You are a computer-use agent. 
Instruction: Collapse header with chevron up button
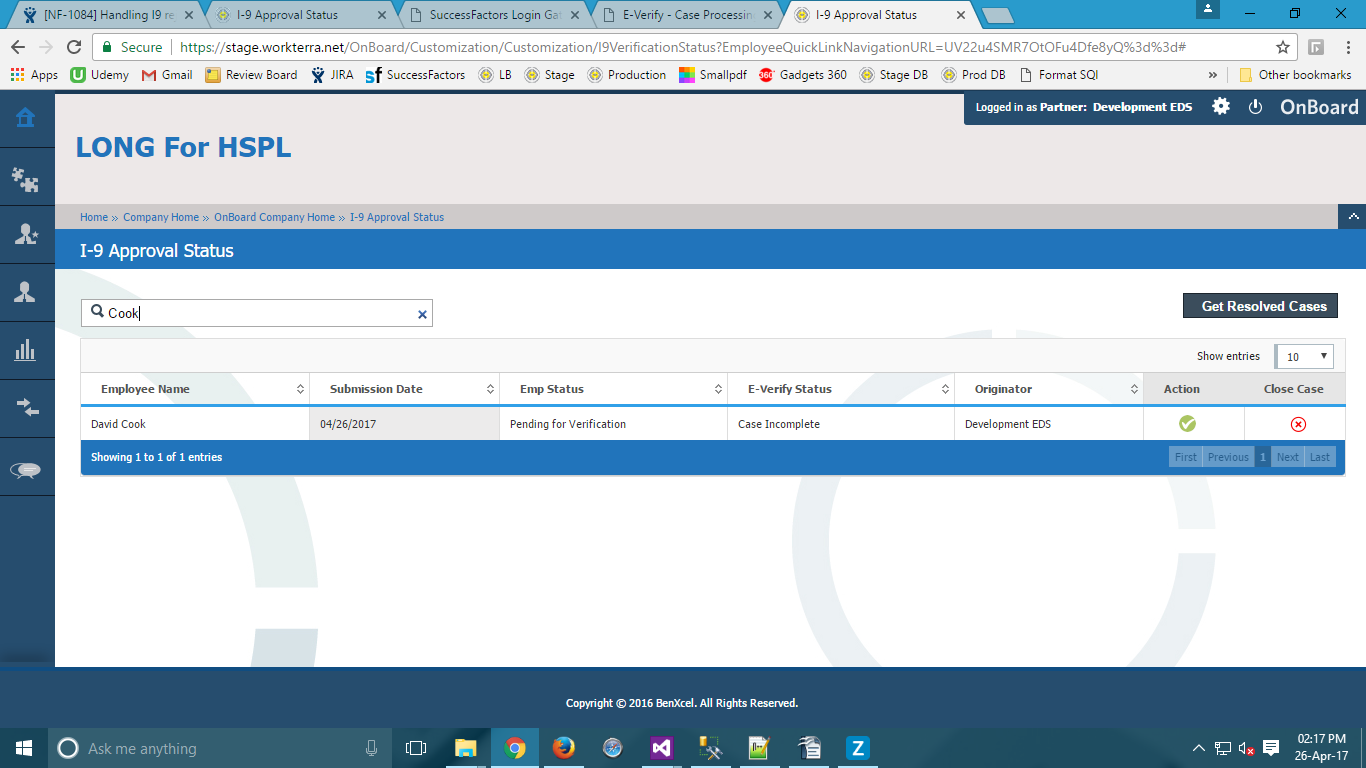tap(1352, 216)
